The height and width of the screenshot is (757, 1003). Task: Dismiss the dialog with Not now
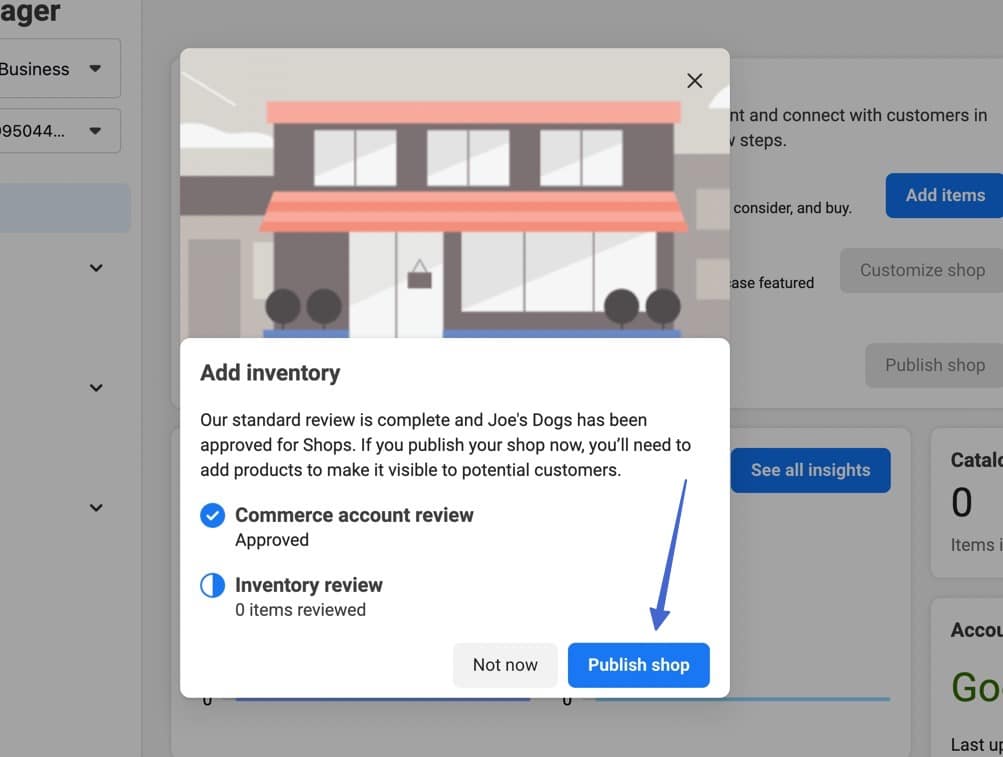coord(505,664)
